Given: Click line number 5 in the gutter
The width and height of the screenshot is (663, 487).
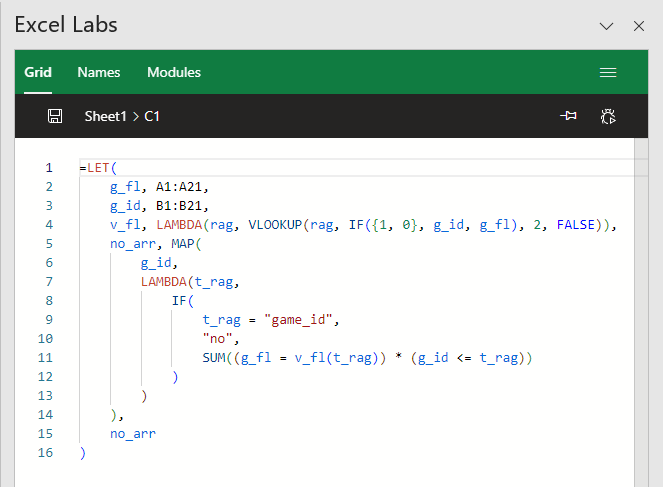Looking at the screenshot, I should coord(49,244).
